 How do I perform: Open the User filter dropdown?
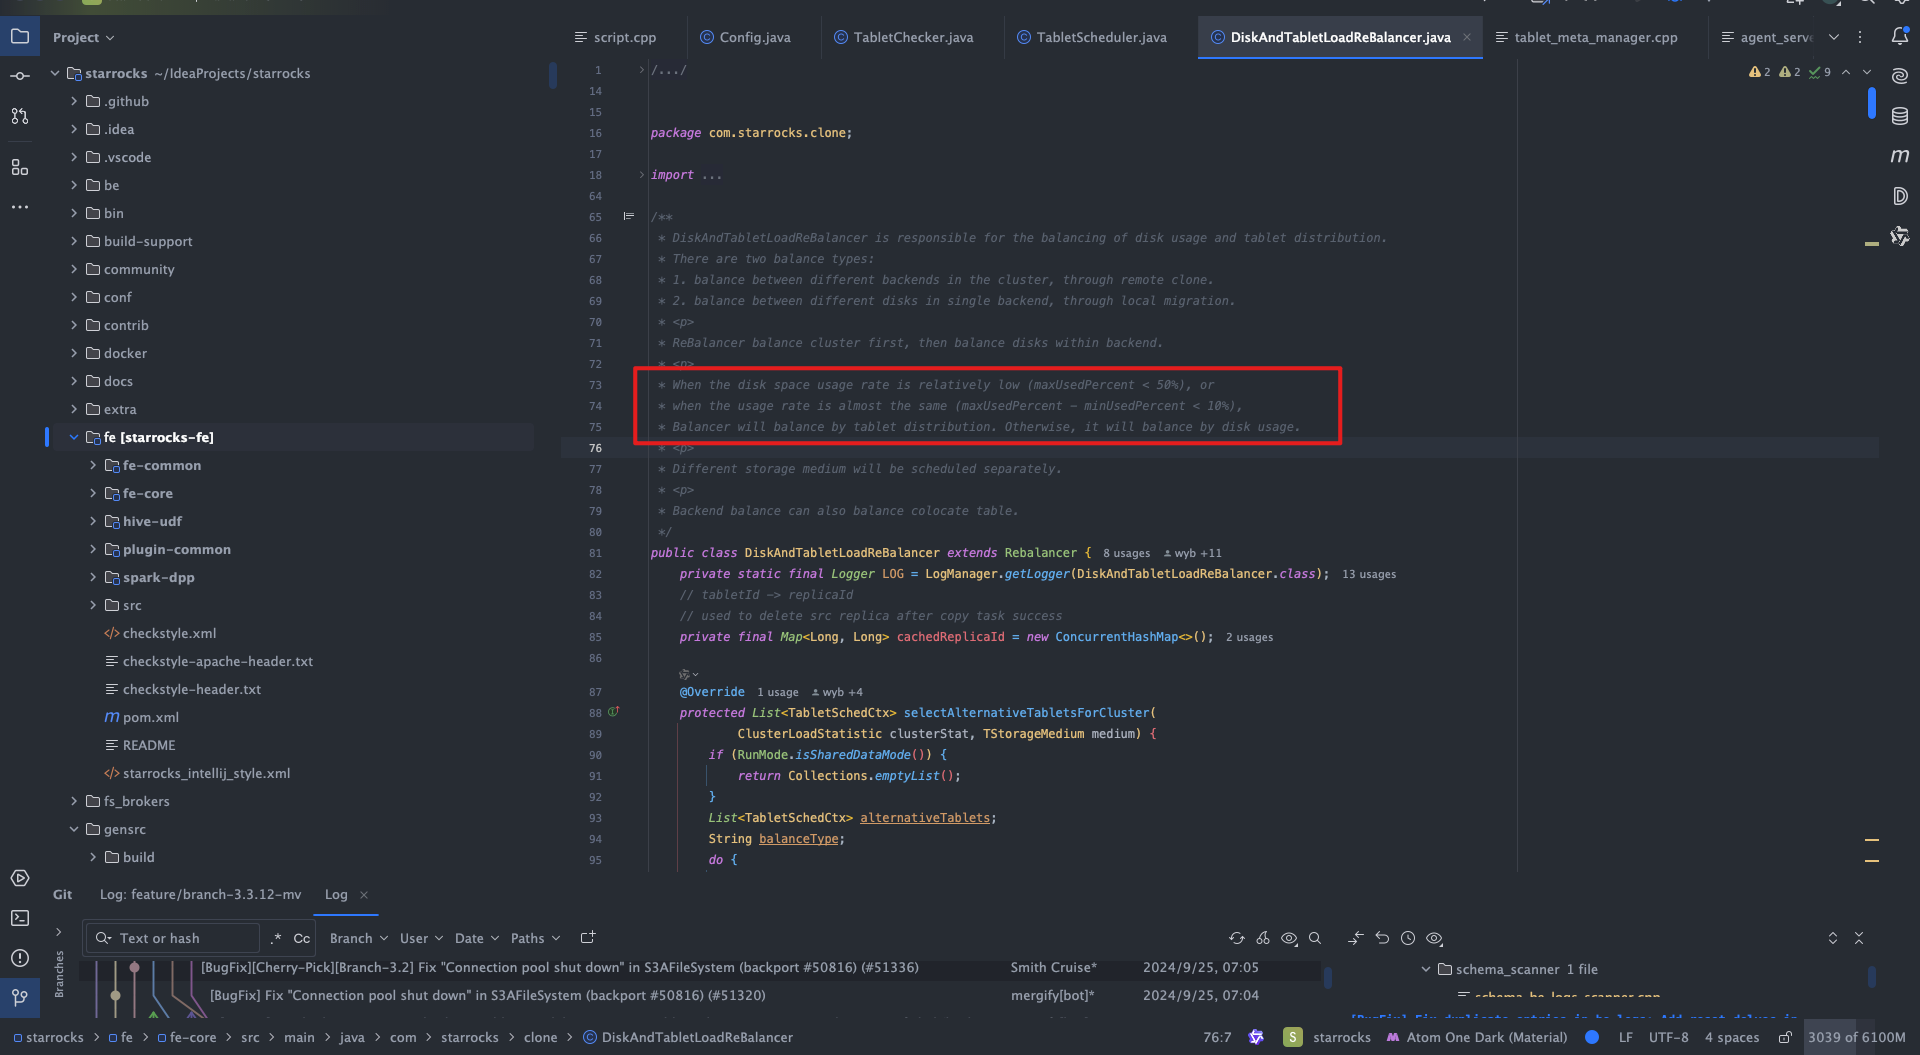(421, 938)
